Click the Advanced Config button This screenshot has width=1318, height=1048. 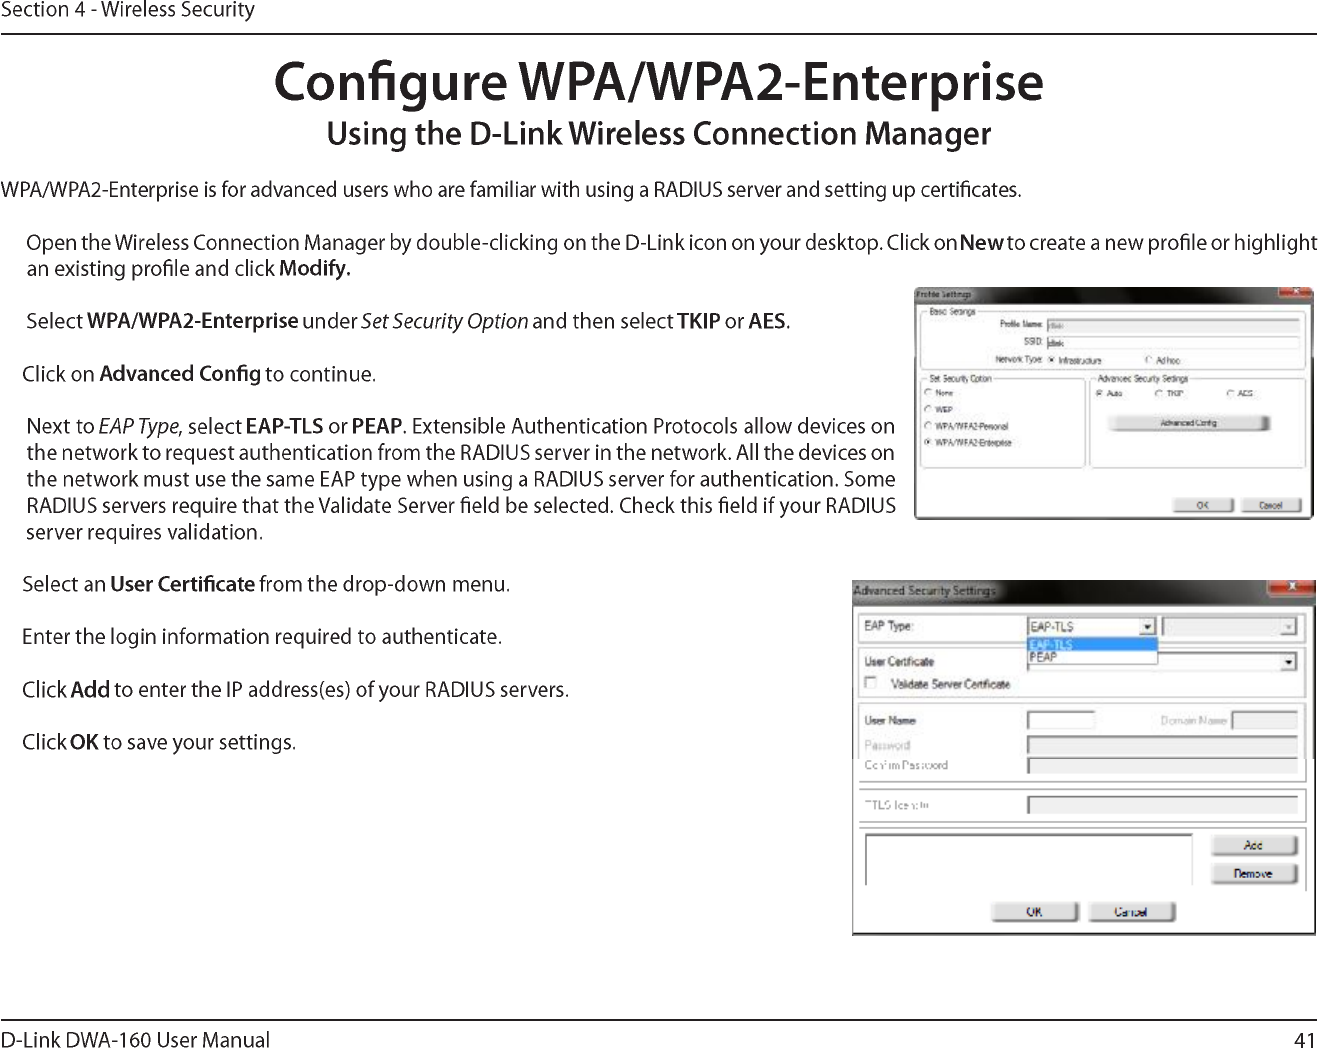pos(1189,423)
